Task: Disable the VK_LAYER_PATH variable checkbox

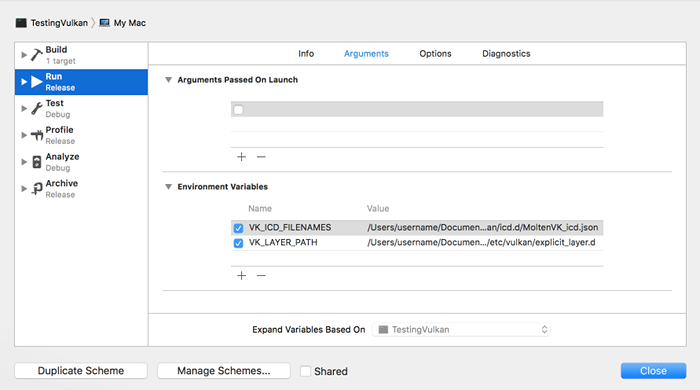Action: (x=238, y=243)
